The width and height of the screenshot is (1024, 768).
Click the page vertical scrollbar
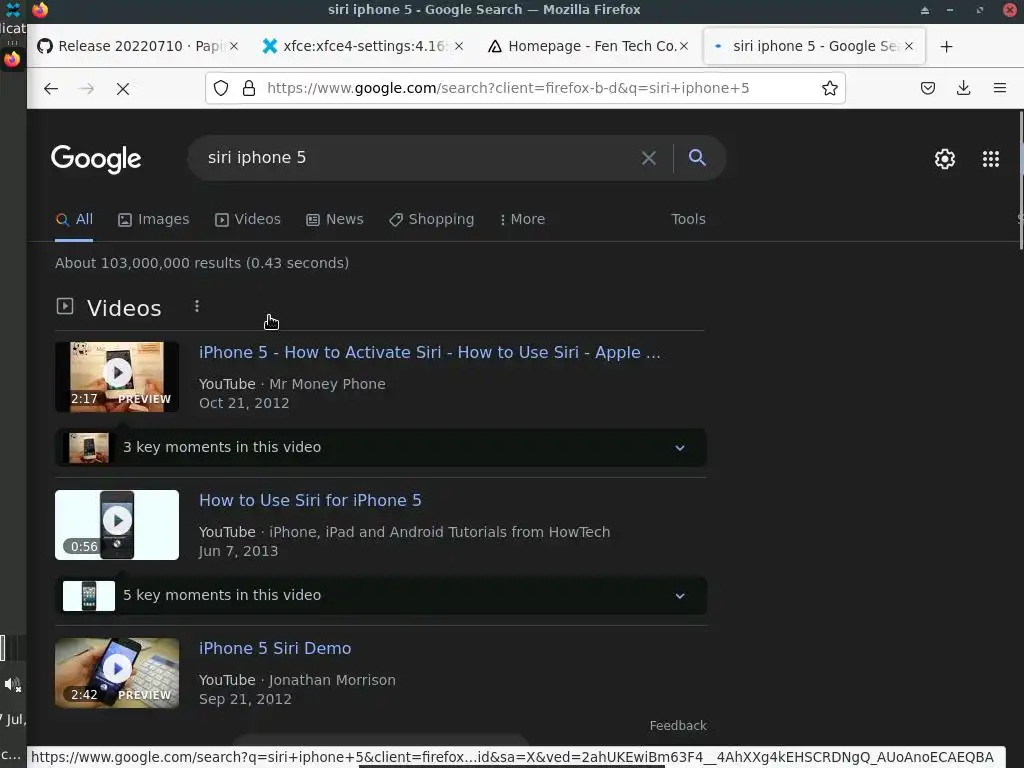[1020, 180]
